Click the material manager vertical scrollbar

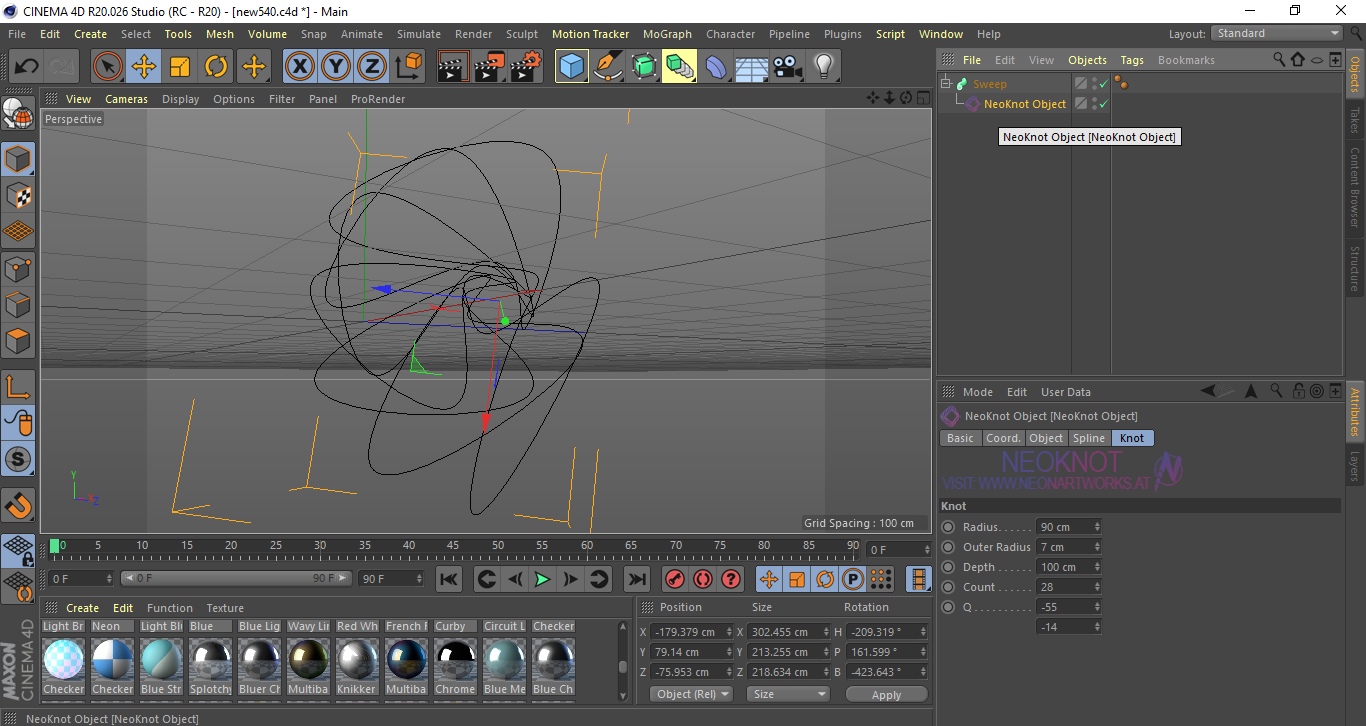[x=623, y=660]
